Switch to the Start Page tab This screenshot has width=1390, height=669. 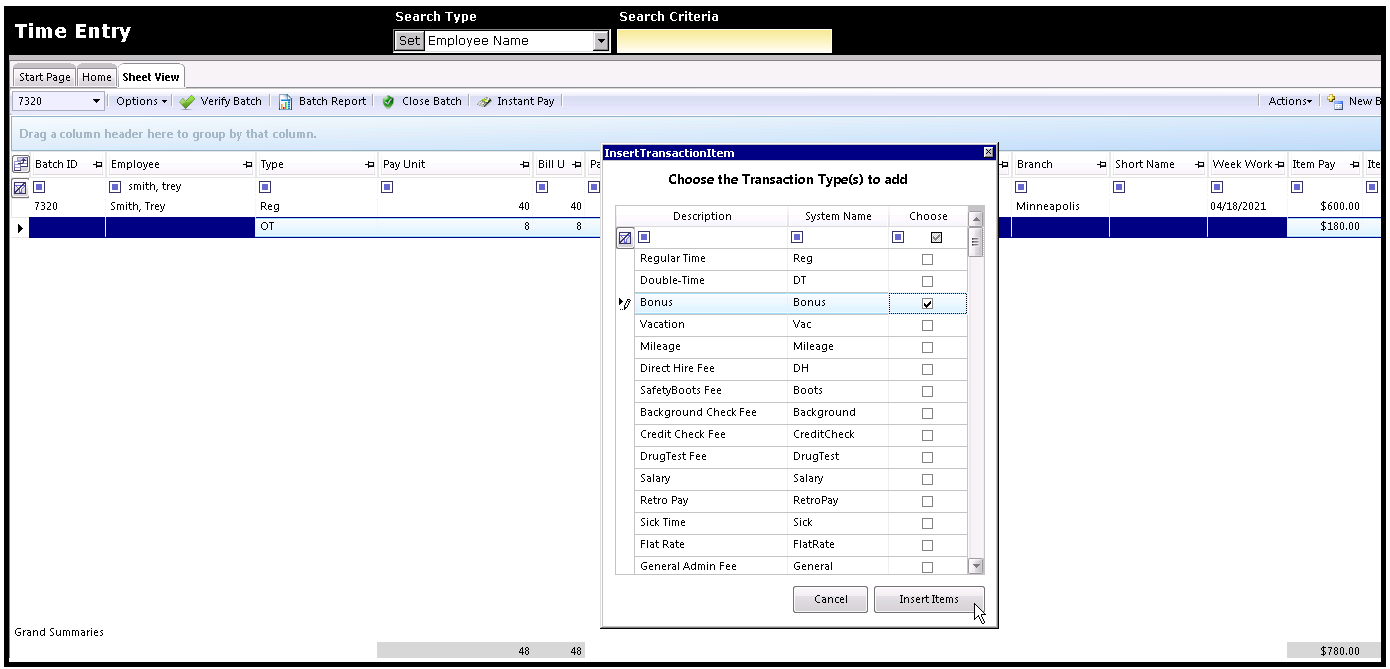pos(45,77)
